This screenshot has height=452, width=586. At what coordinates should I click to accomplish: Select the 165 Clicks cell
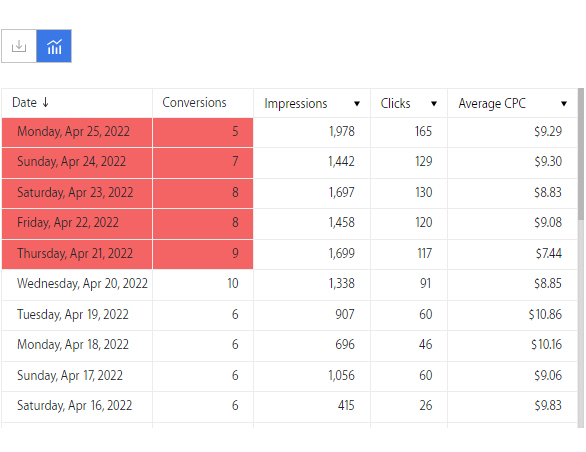[409, 132]
